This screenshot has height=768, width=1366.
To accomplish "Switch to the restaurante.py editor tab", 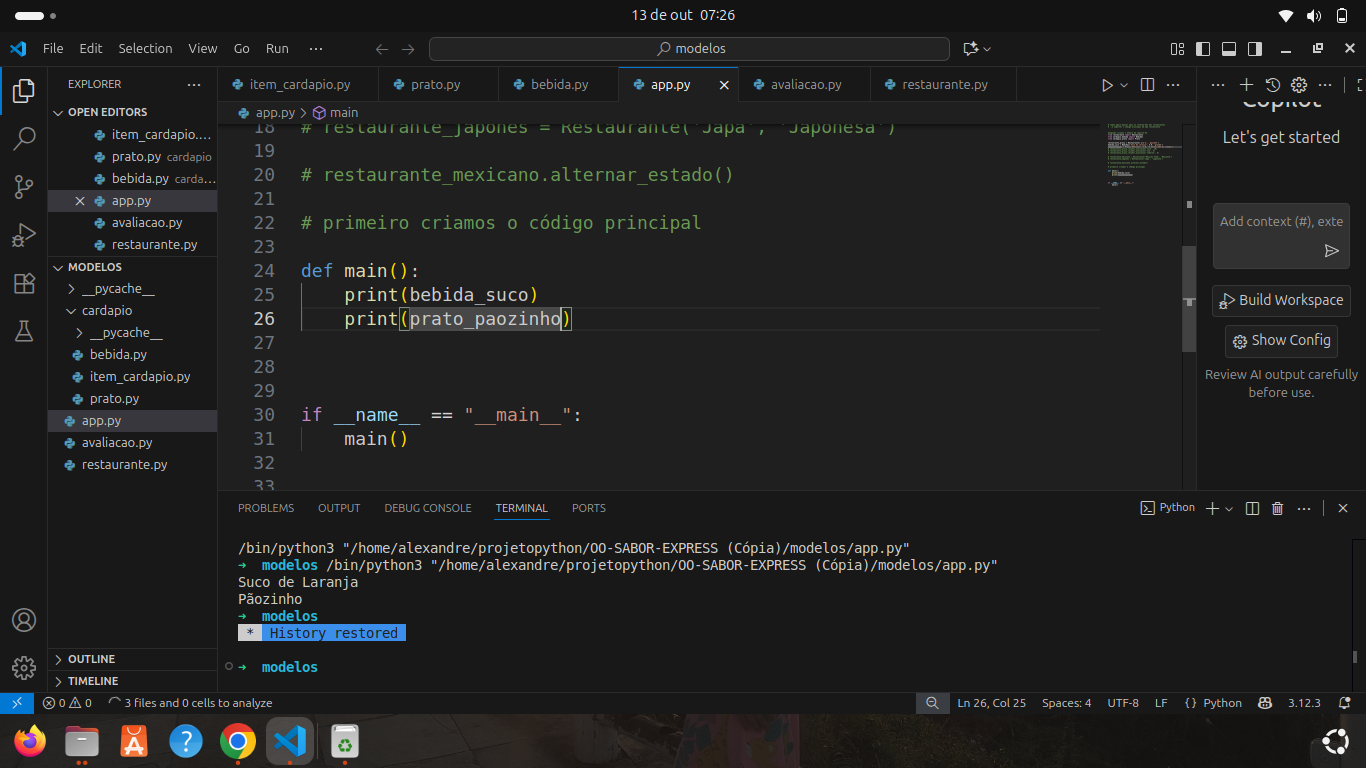I will pyautogui.click(x=944, y=85).
